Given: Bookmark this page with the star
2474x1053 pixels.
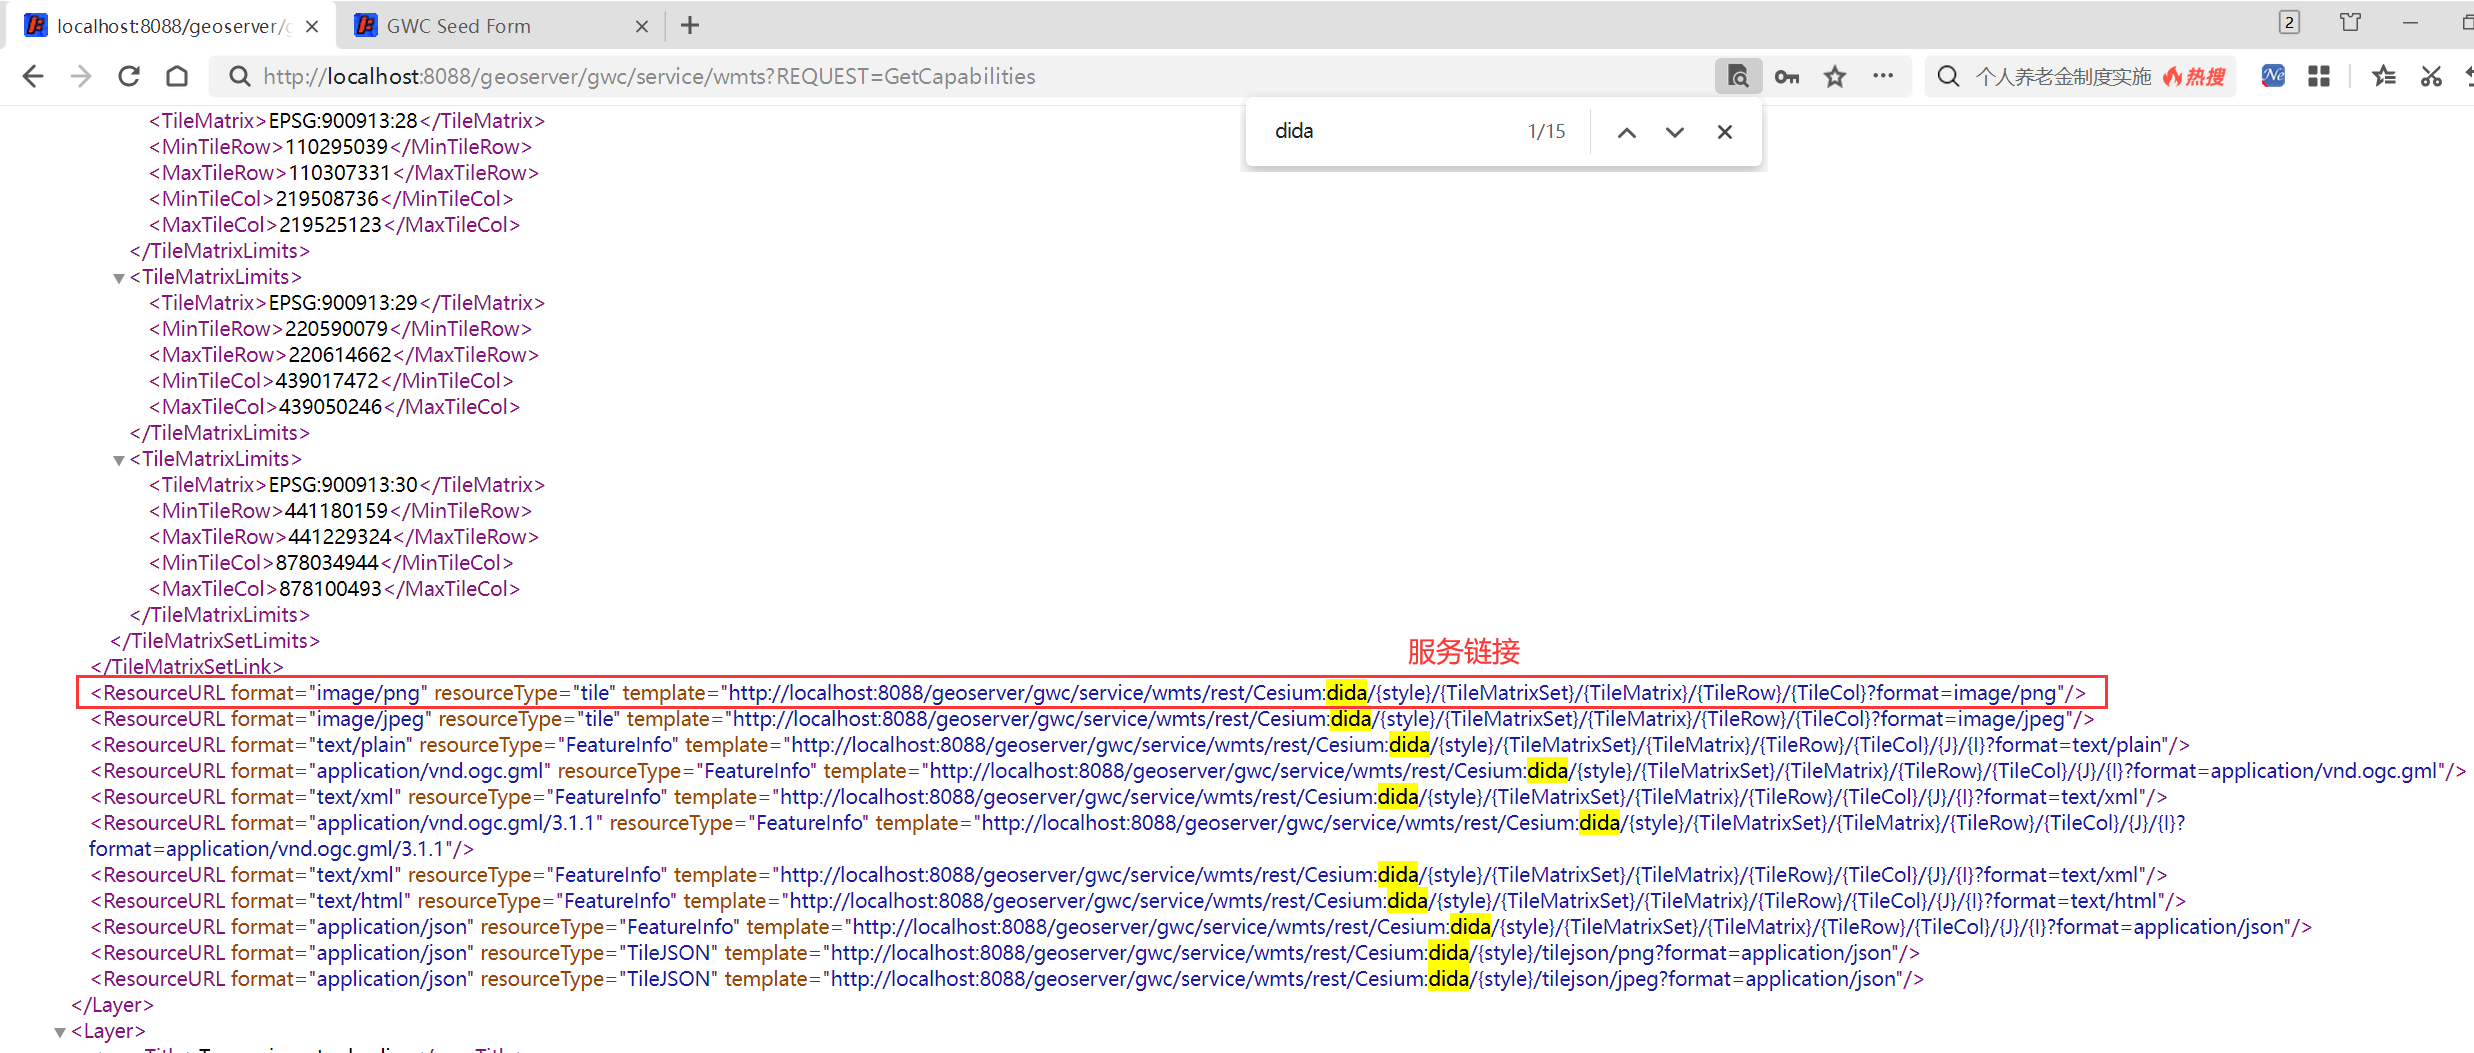Looking at the screenshot, I should pyautogui.click(x=1834, y=76).
